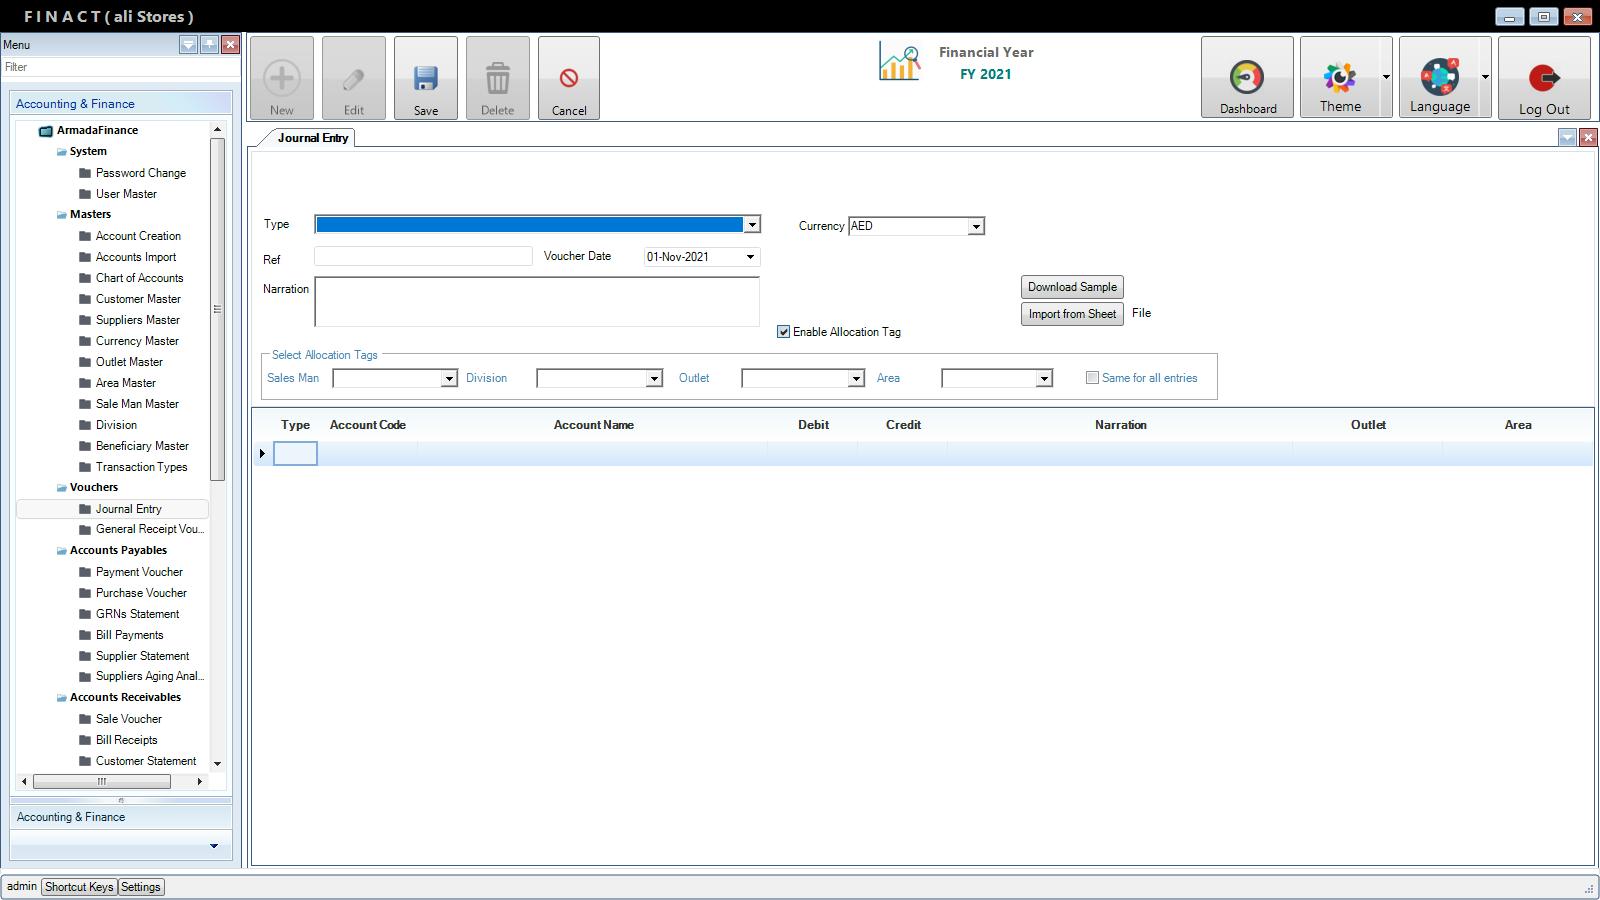Tick the Same for all entries checkbox
Screen dimensions: 1600x900
point(1092,378)
